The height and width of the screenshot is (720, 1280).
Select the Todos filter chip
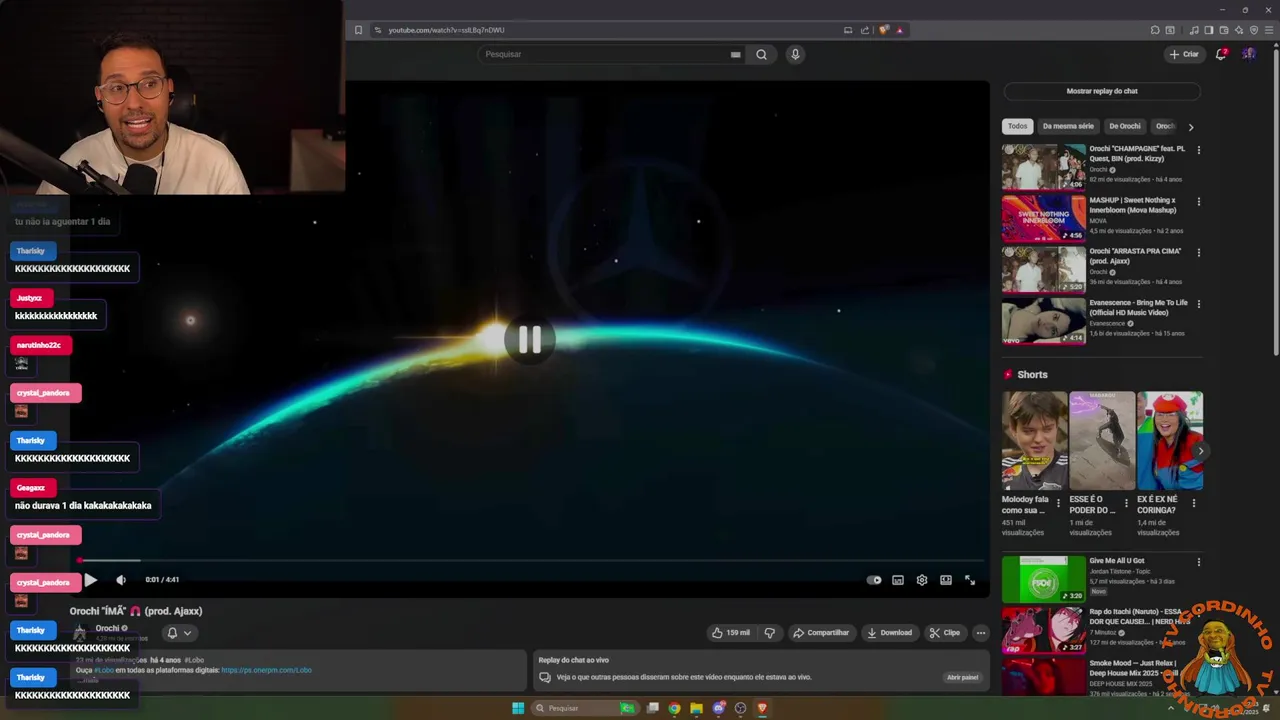tap(1017, 126)
